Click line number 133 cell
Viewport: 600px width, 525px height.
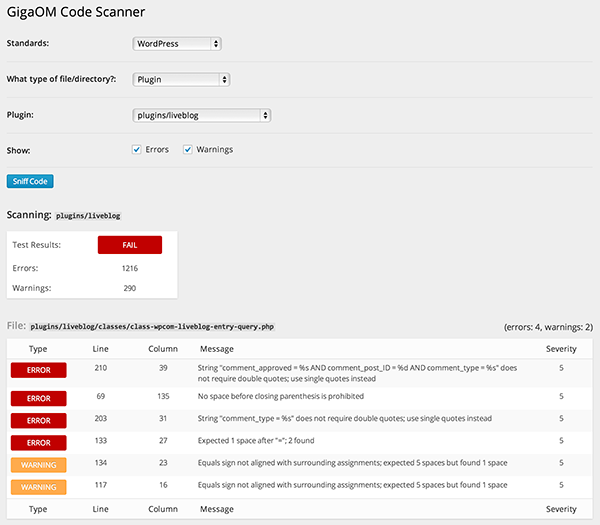[101, 440]
